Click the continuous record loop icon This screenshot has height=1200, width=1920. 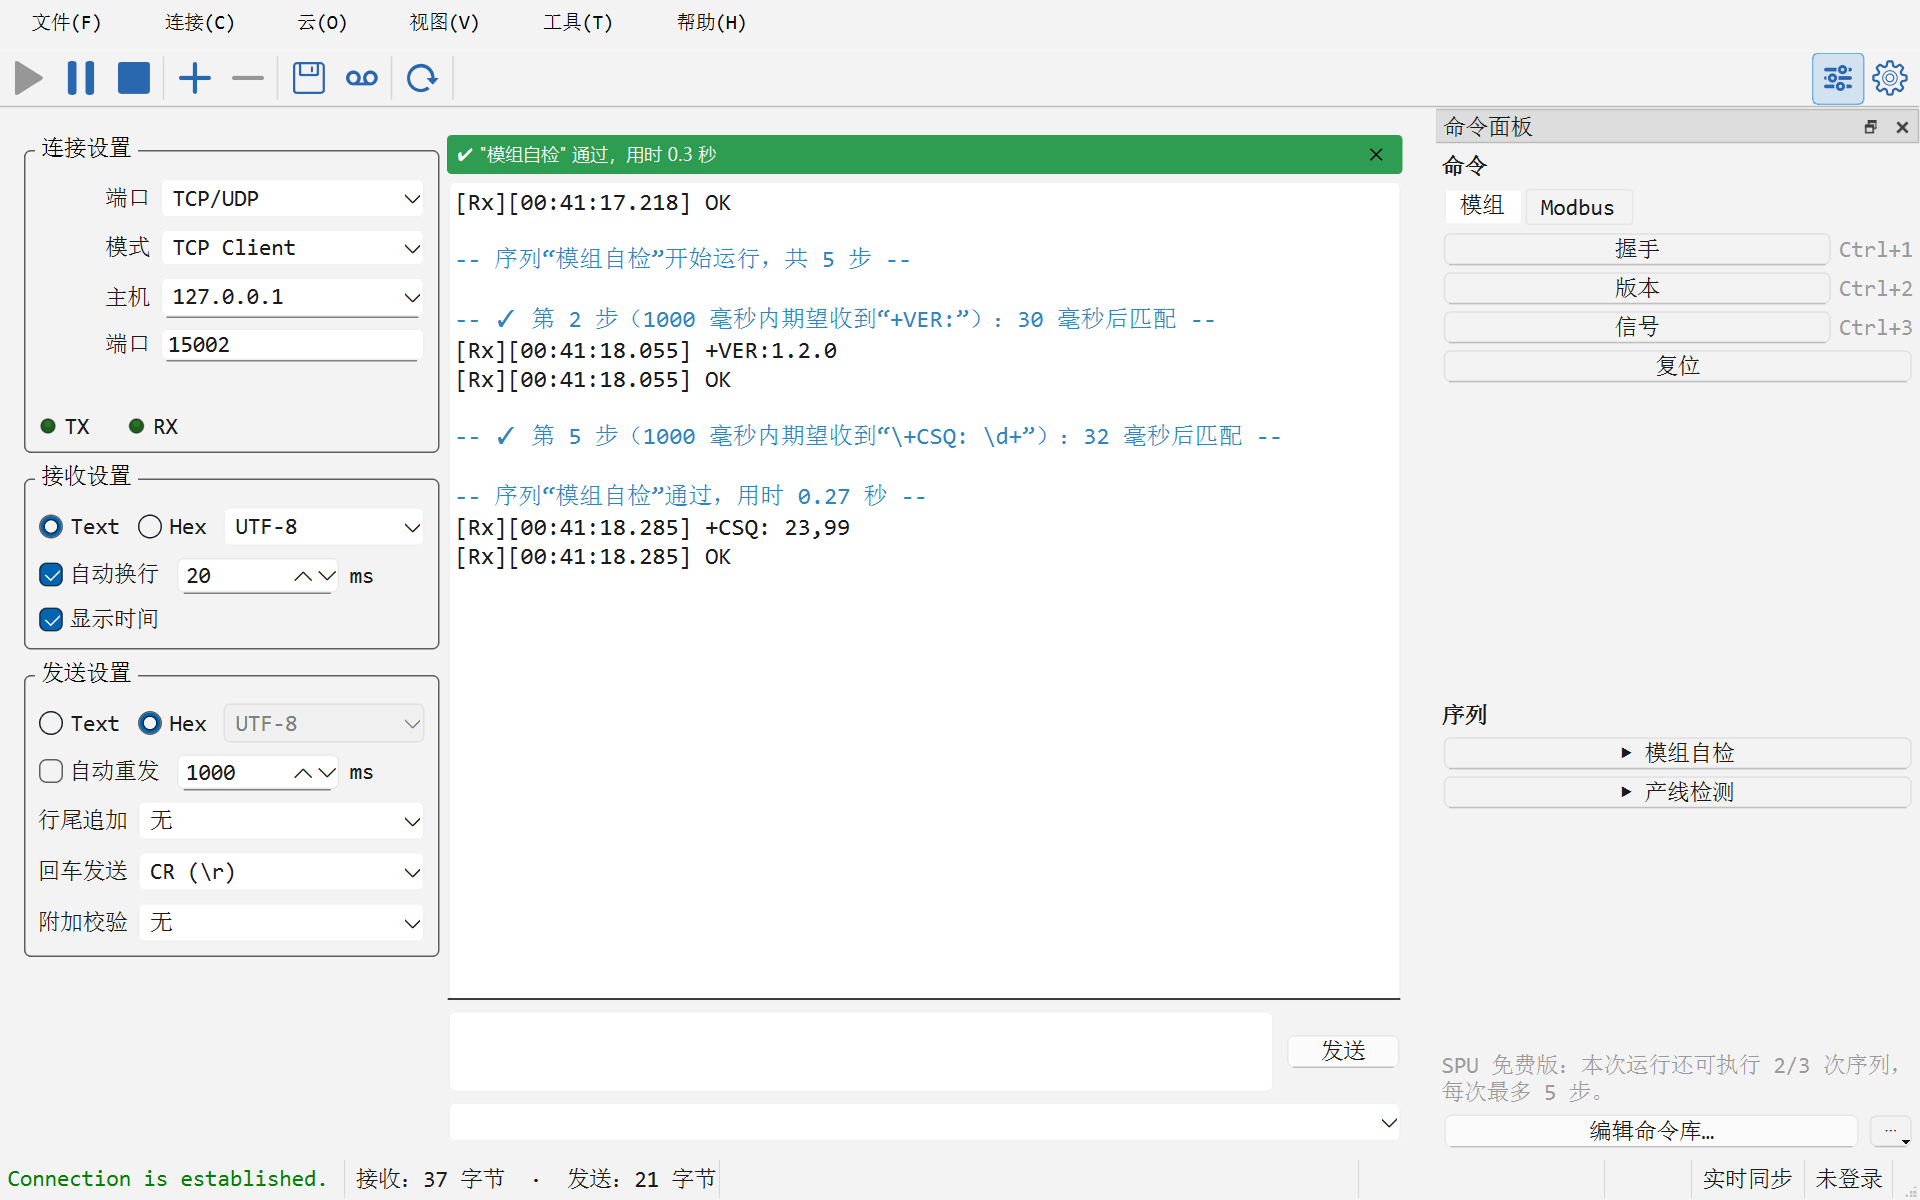362,78
